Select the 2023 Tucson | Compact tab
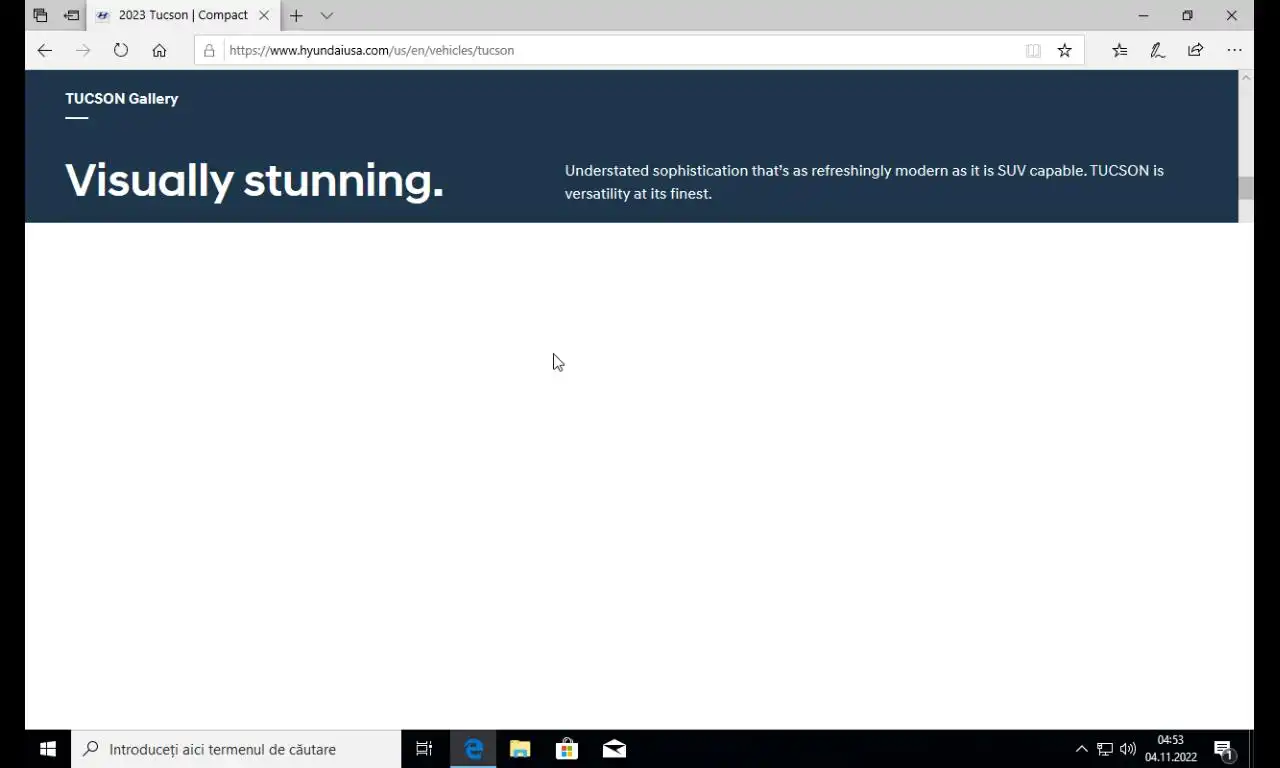The height and width of the screenshot is (768, 1280). point(183,15)
